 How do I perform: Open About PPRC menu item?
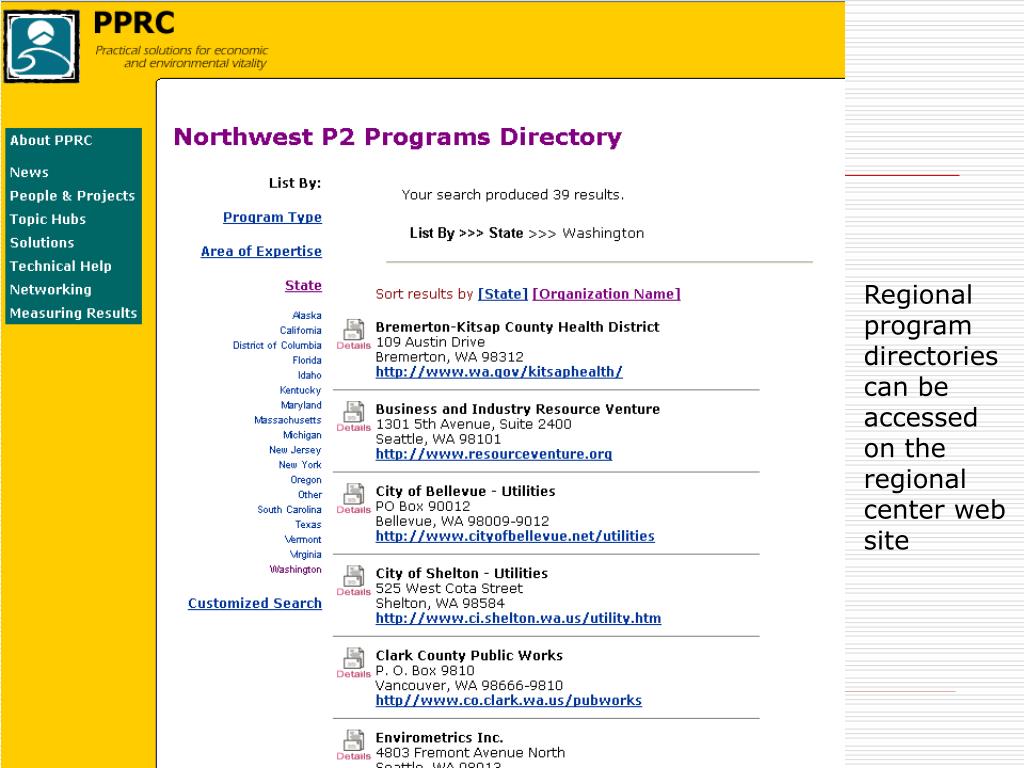point(51,140)
